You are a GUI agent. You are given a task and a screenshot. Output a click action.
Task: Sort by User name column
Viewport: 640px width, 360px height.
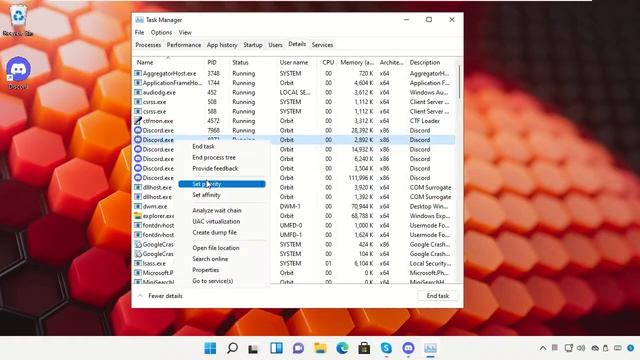[297, 62]
